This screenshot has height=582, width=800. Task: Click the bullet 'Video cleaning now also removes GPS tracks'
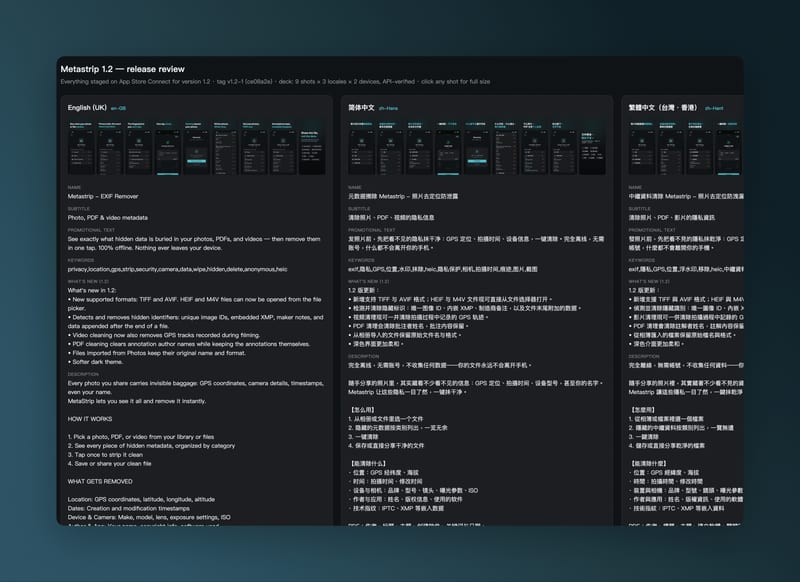(x=164, y=335)
